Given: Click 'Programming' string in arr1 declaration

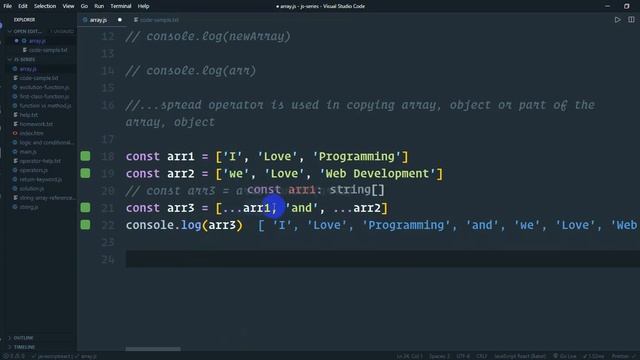Looking at the screenshot, I should [357, 156].
